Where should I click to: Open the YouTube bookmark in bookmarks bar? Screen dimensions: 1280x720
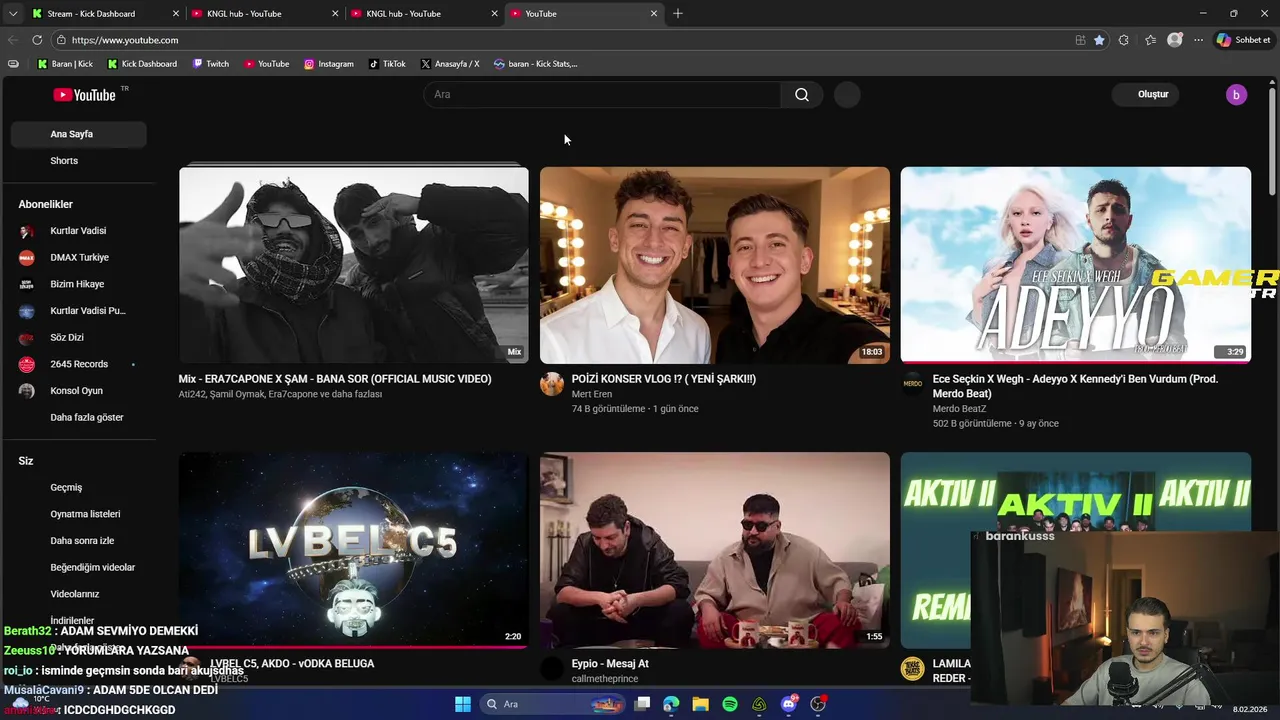pos(267,64)
